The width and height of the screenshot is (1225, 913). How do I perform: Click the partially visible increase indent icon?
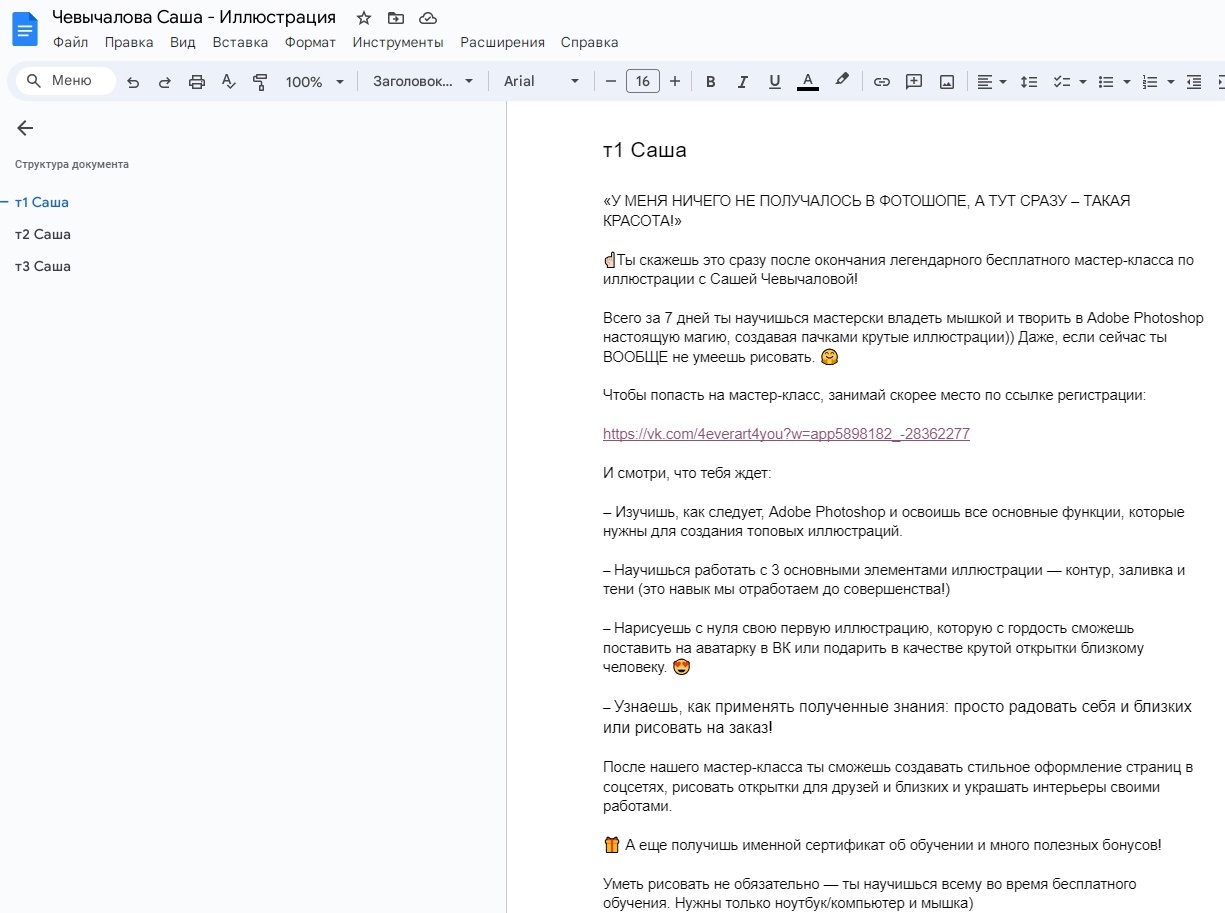tap(1220, 82)
